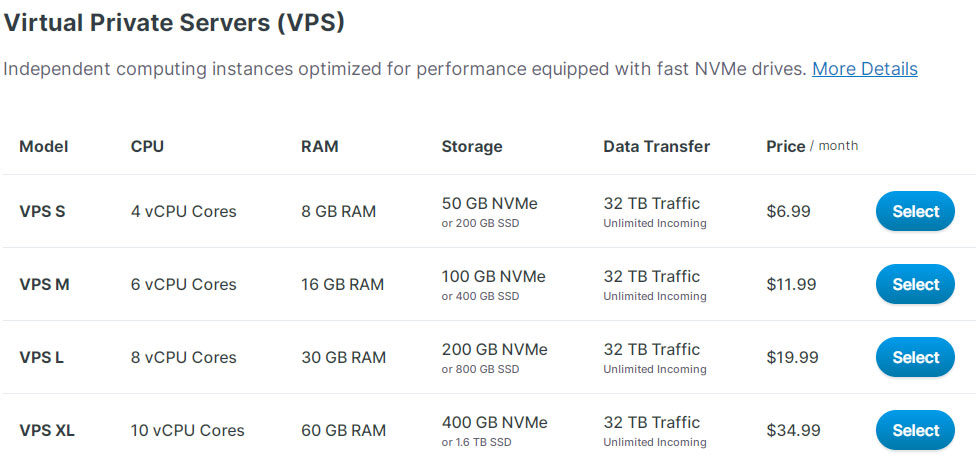The image size is (976, 462).
Task: Click the Data Transfer column header
Action: click(657, 146)
